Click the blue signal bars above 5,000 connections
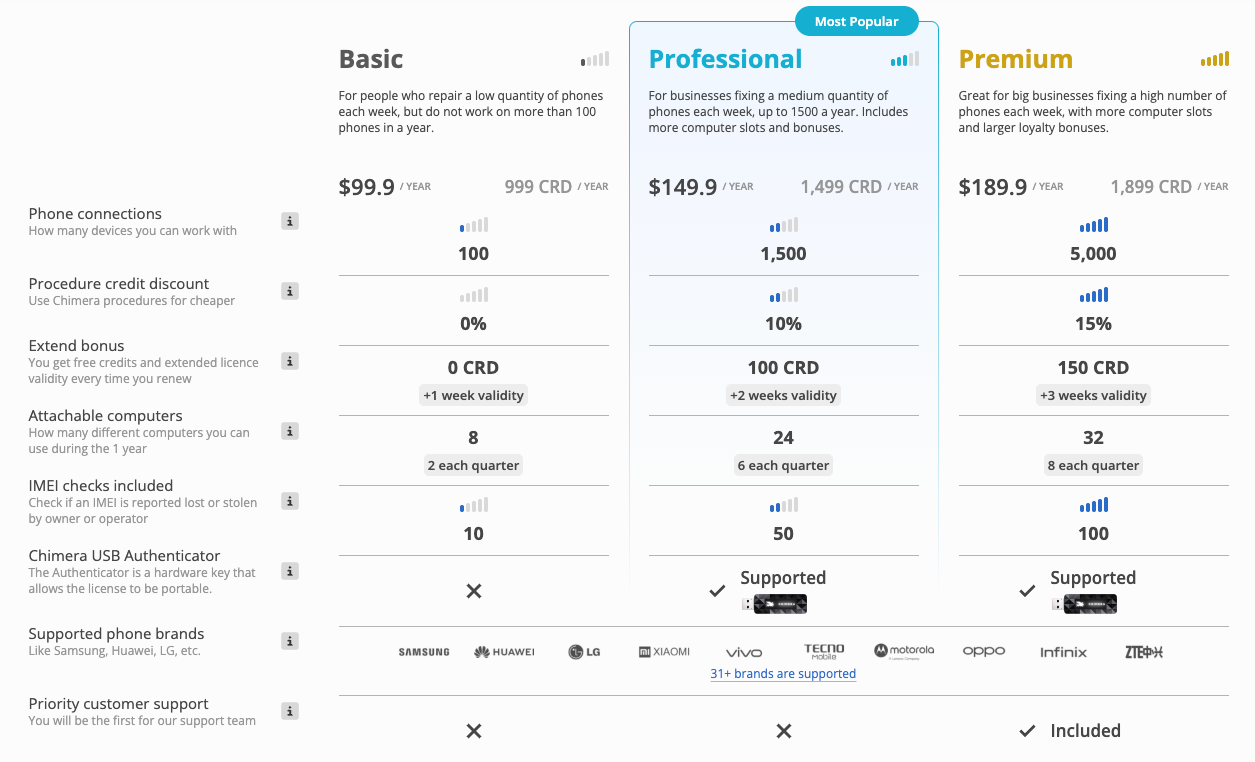 1093,225
